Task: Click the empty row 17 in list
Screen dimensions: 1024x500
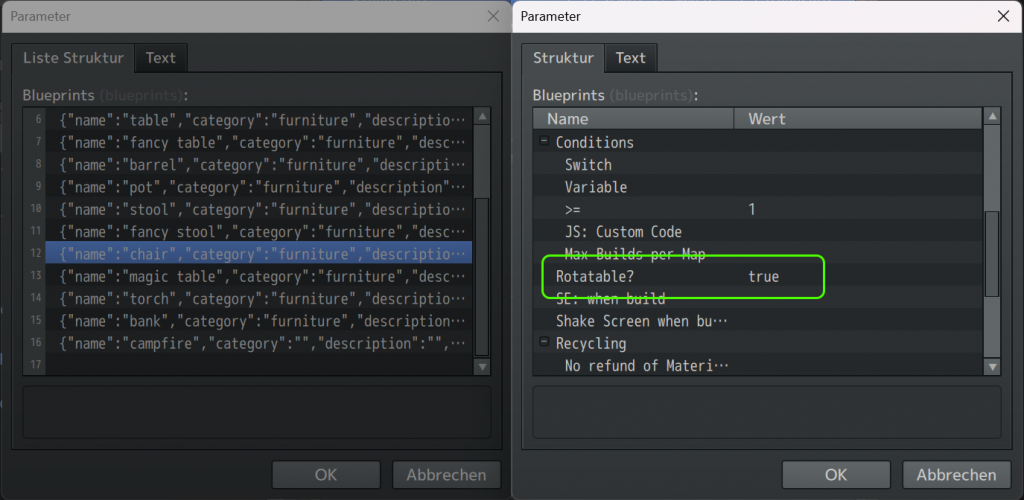Action: pos(260,366)
